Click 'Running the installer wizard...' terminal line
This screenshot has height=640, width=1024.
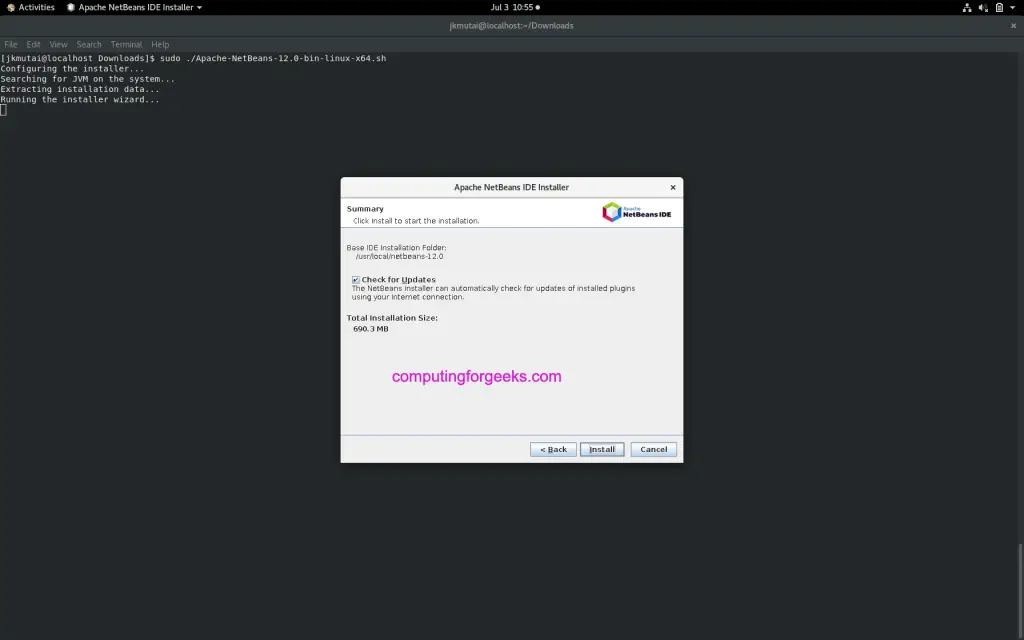[80, 100]
